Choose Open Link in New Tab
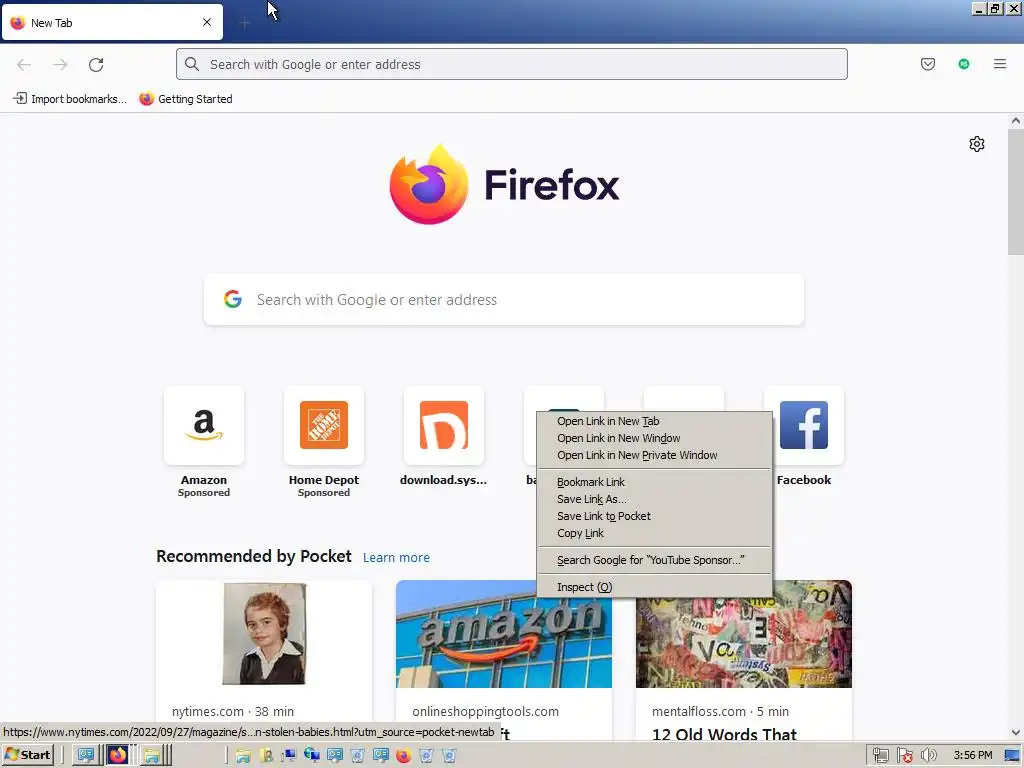The height and width of the screenshot is (768, 1024). [x=654, y=421]
